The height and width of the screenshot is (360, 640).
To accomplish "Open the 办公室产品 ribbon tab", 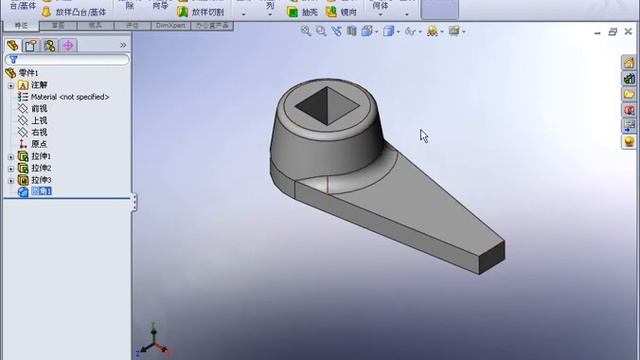I will tap(212, 26).
